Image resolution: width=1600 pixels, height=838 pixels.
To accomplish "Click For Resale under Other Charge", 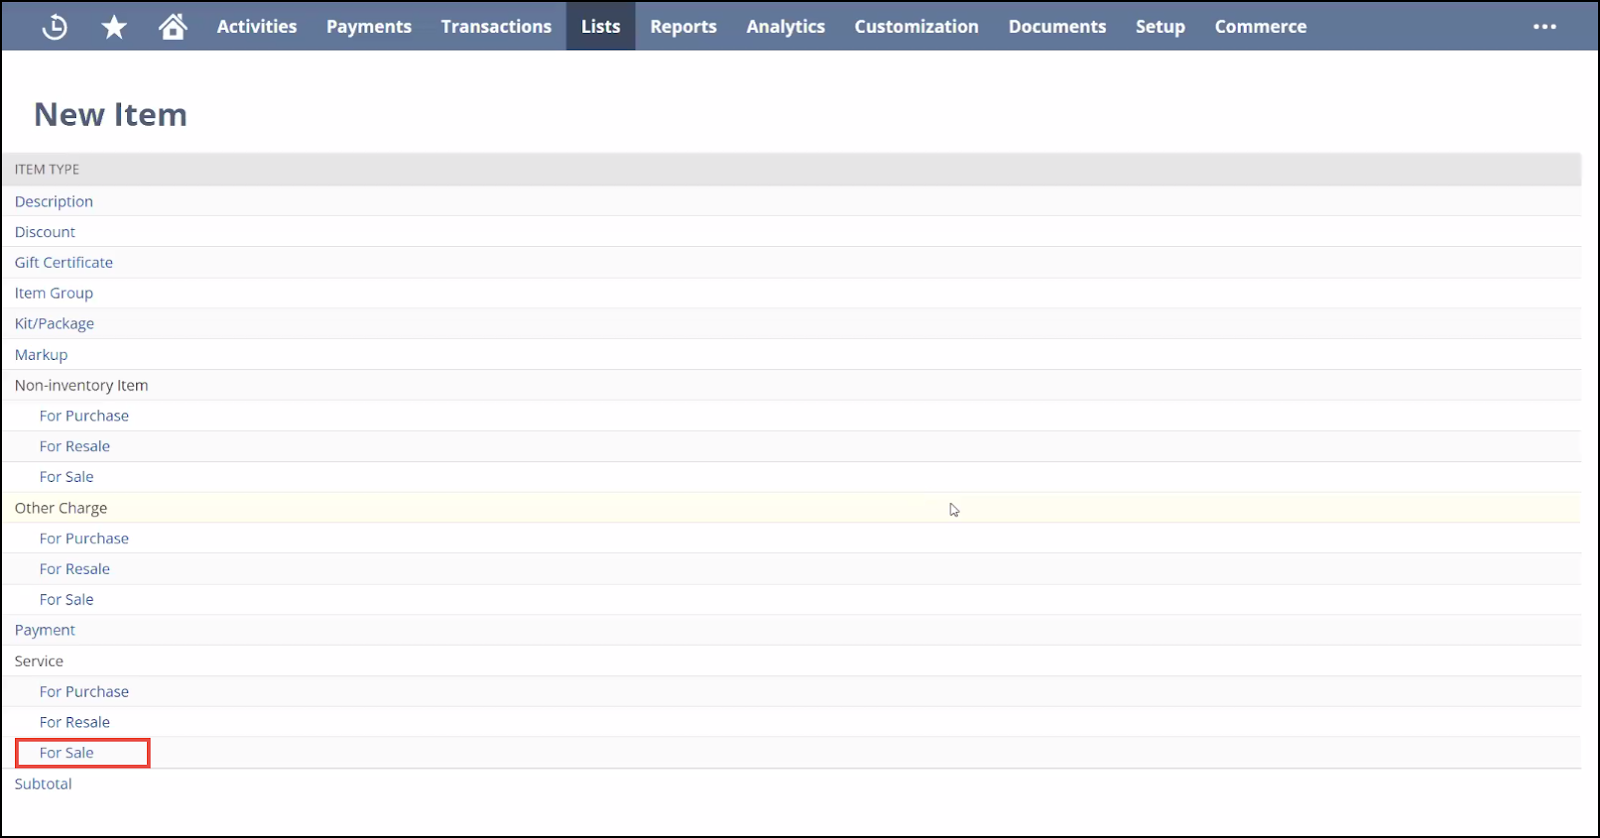I will (75, 569).
